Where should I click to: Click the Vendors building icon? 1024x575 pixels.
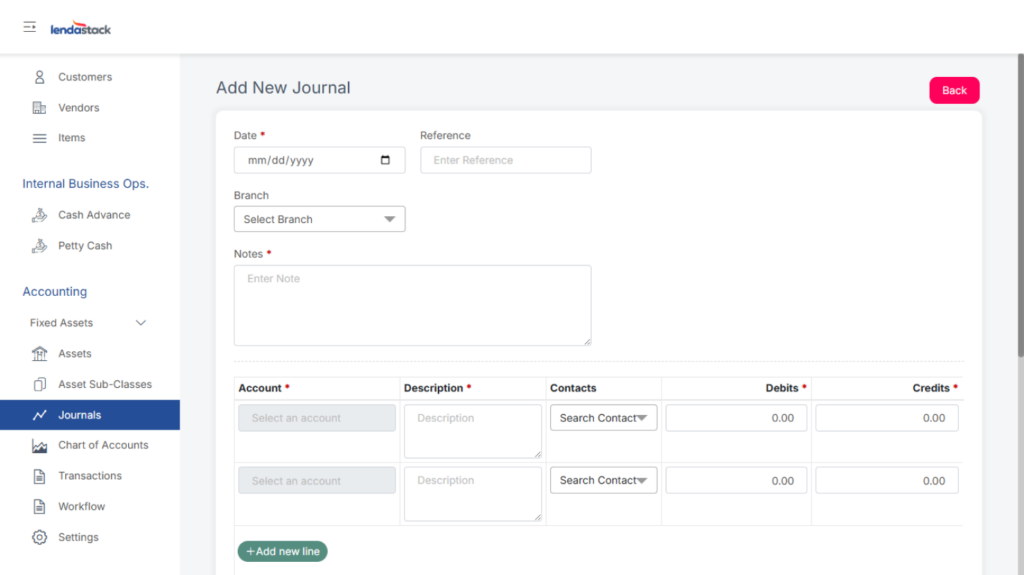(x=40, y=108)
